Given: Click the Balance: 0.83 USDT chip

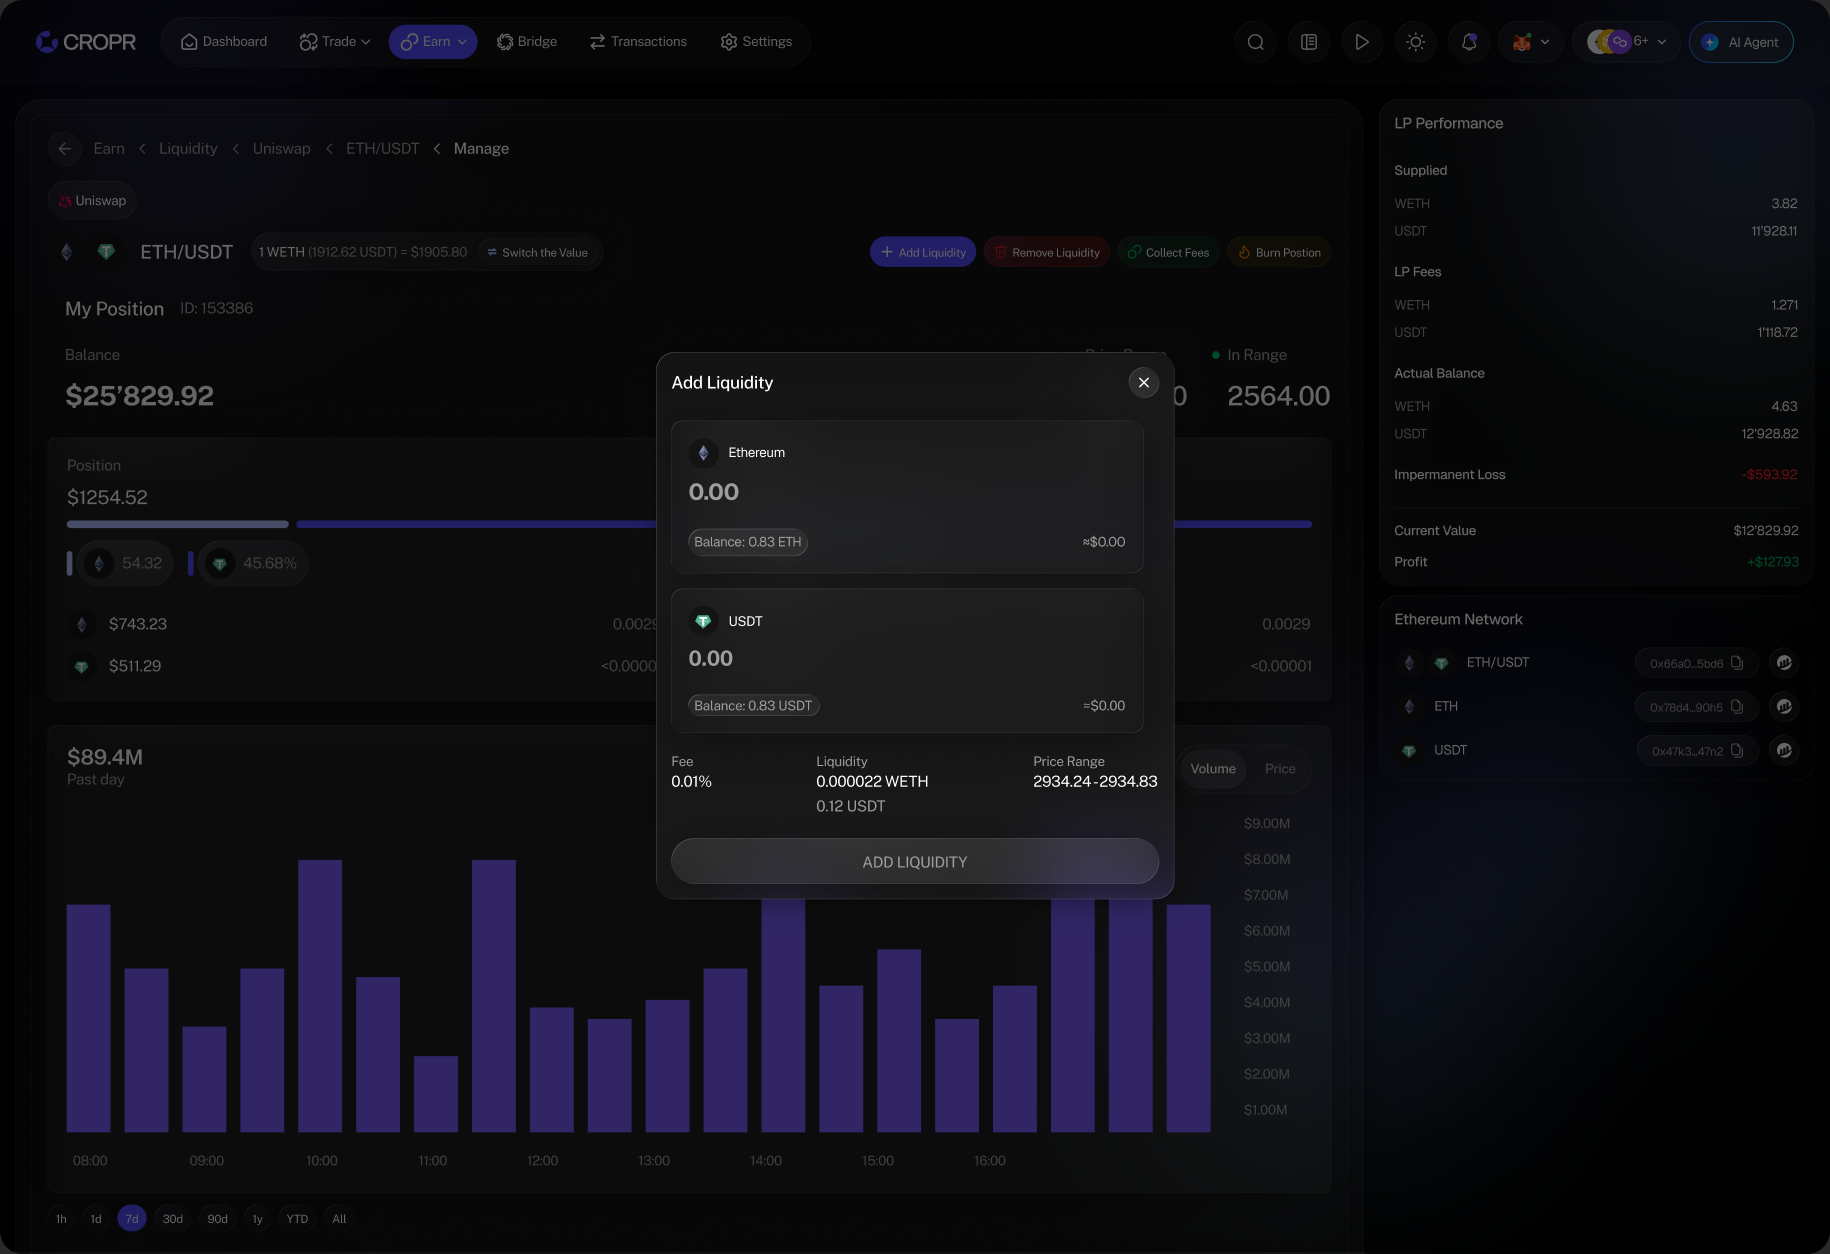Looking at the screenshot, I should click(754, 706).
